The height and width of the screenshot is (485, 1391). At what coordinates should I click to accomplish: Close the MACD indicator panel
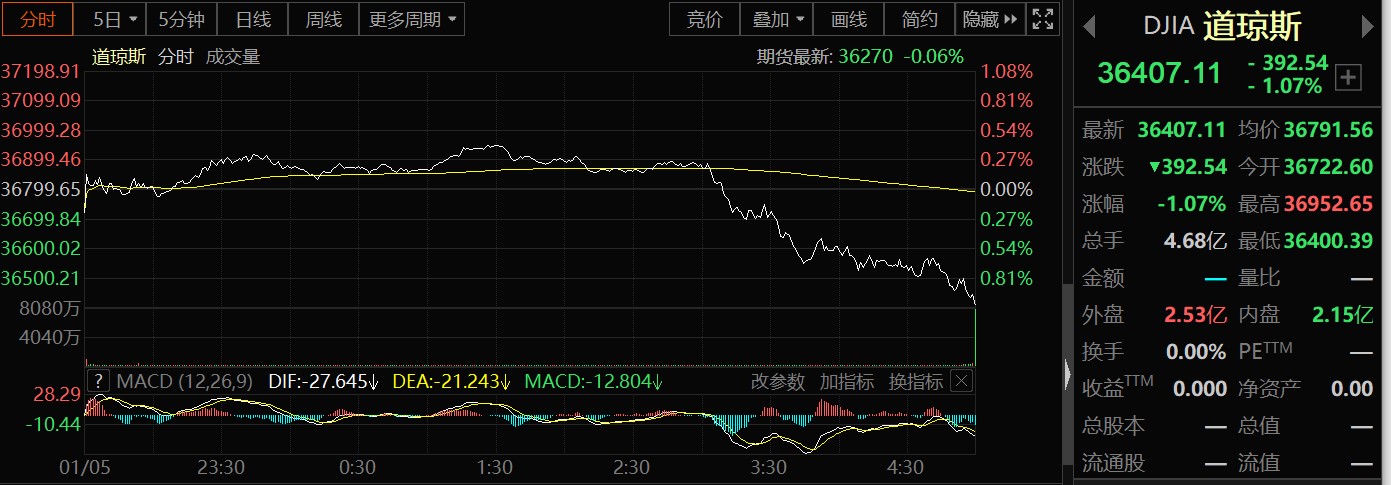click(x=960, y=381)
